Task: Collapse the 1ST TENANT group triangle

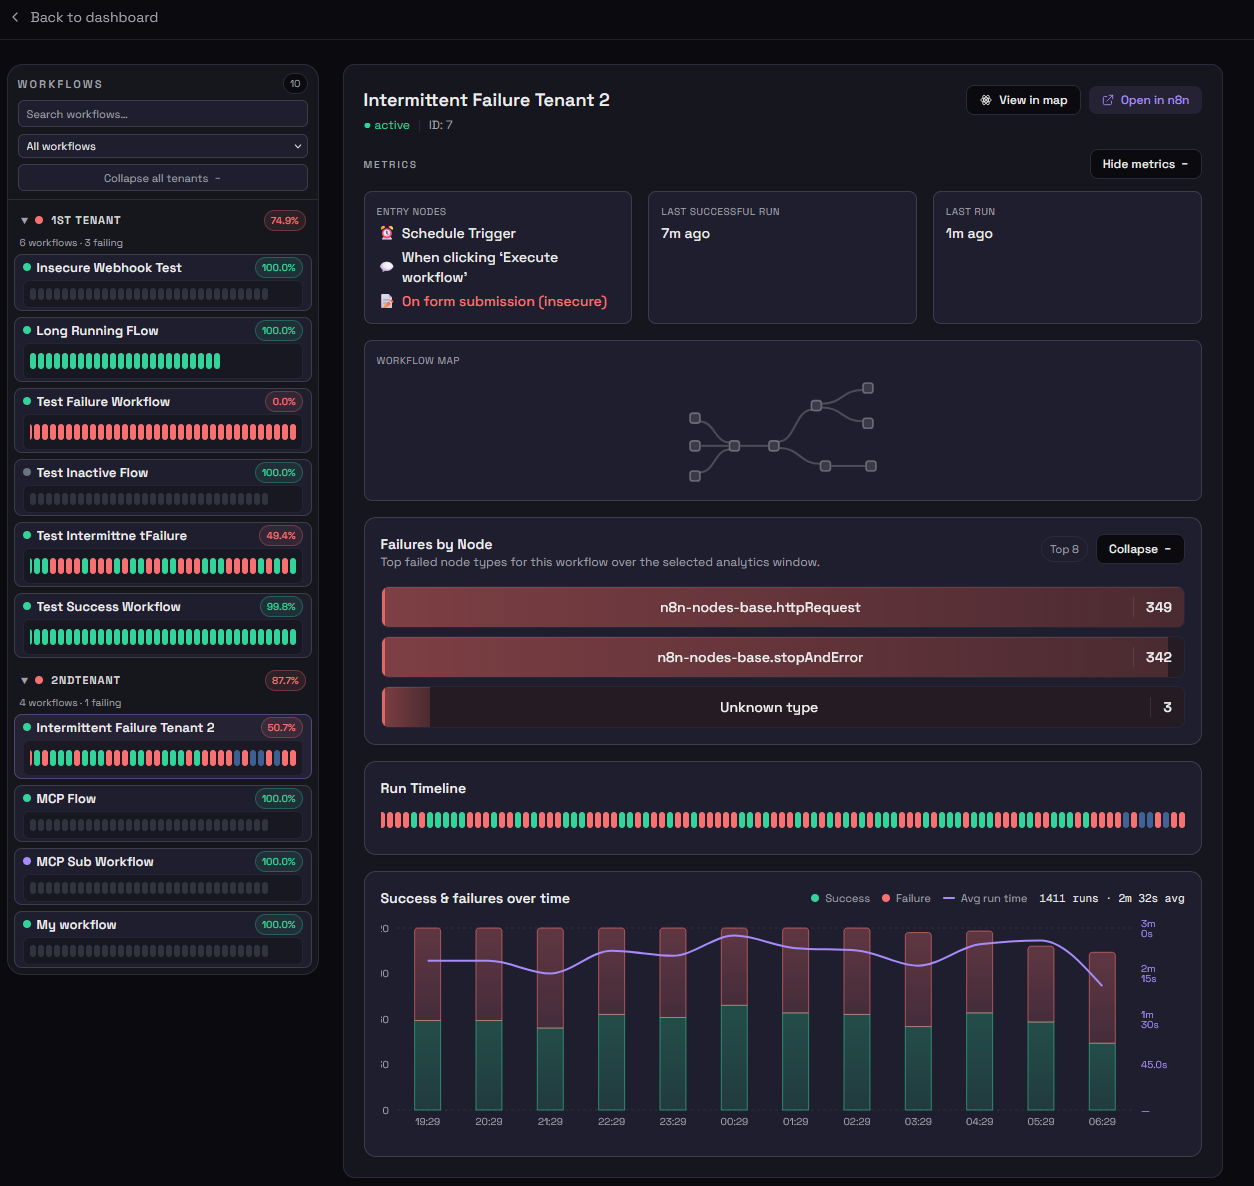Action: [x=24, y=220]
